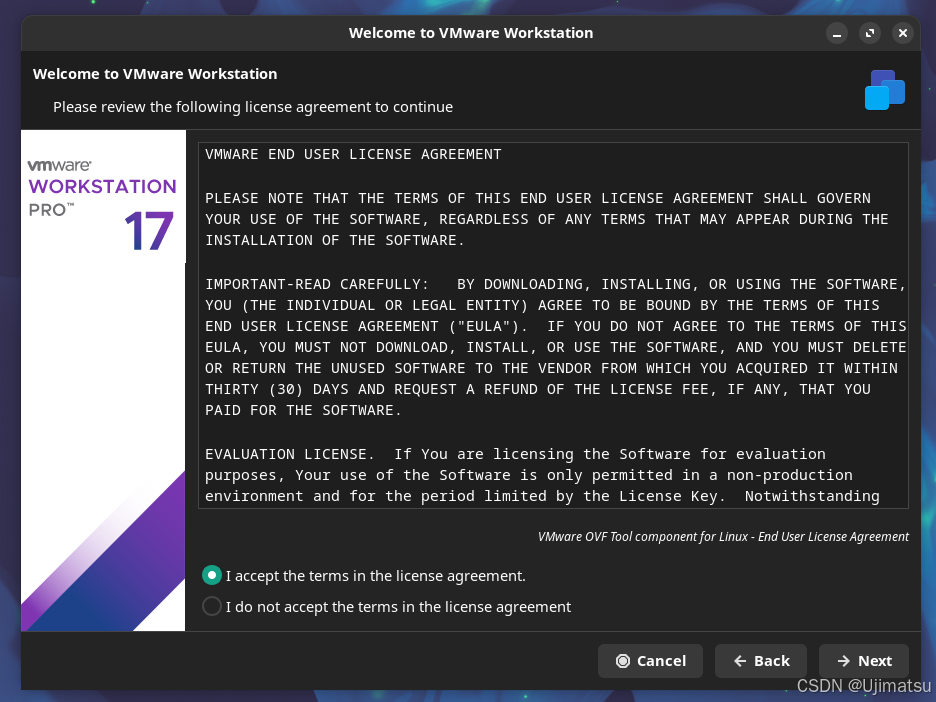936x702 pixels.
Task: Click the 'EVALUATION LICENSE.' paragraph text
Action: tap(542, 475)
